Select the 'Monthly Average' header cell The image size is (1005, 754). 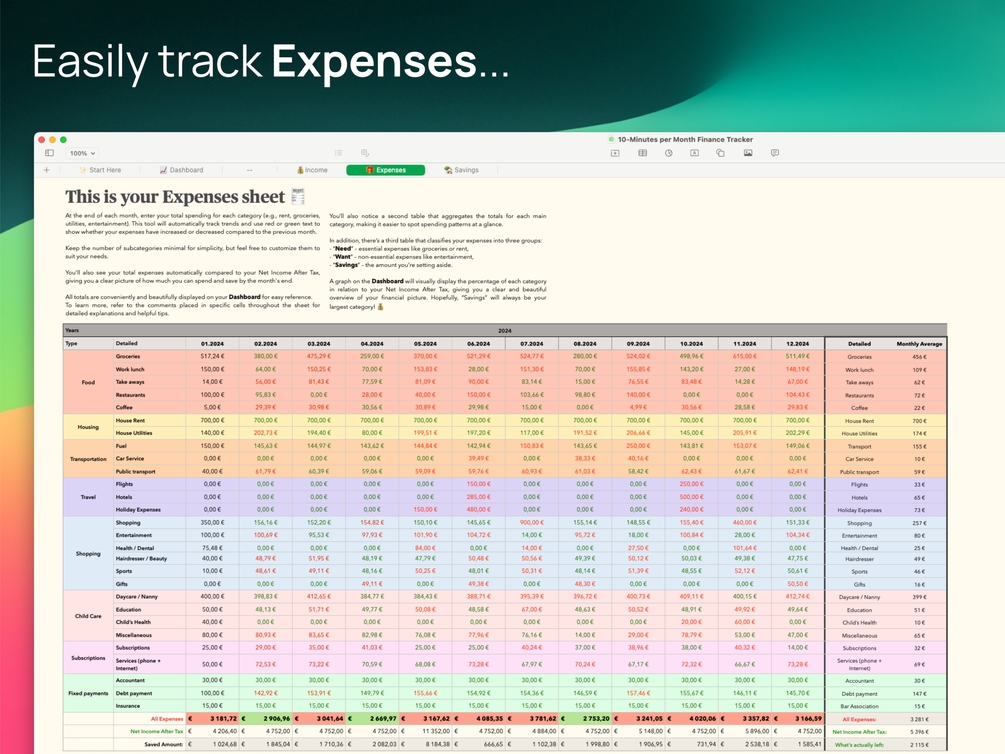pyautogui.click(x=919, y=344)
